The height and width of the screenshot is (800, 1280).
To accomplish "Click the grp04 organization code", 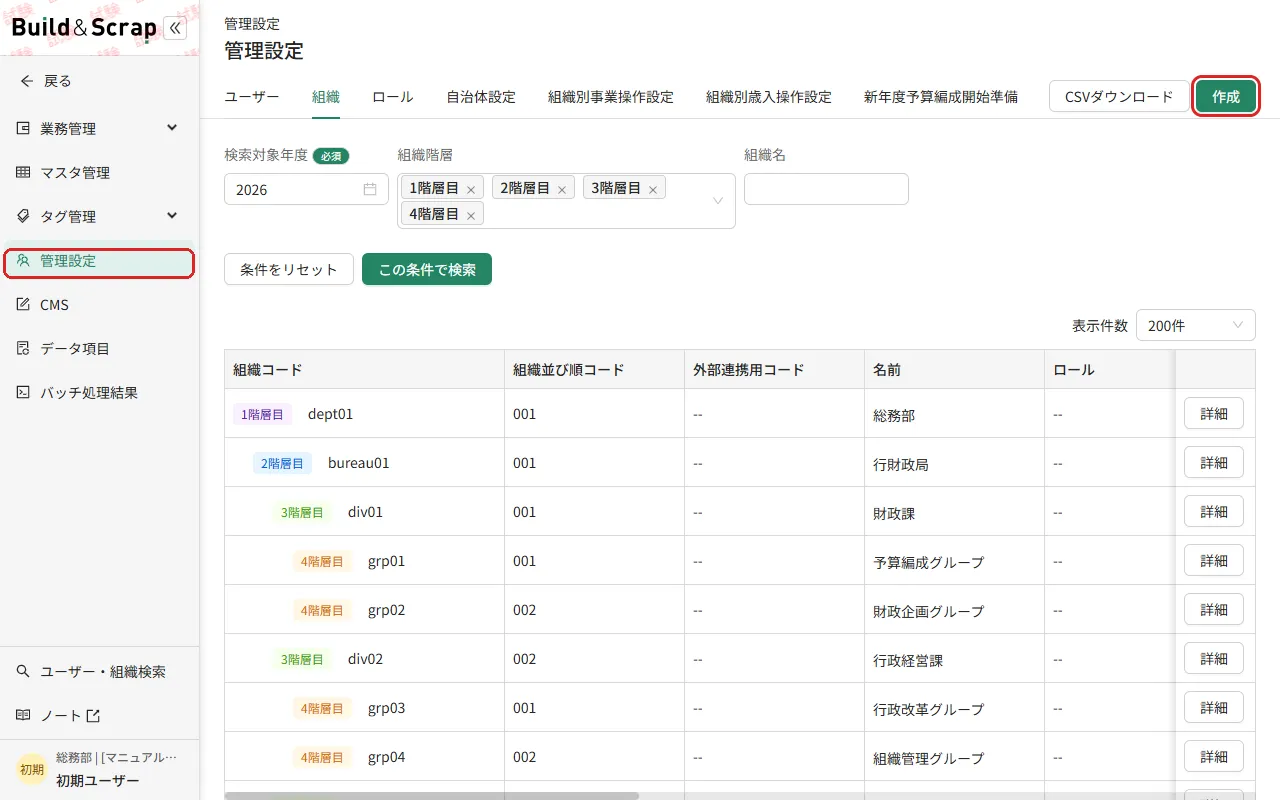I will pos(387,757).
